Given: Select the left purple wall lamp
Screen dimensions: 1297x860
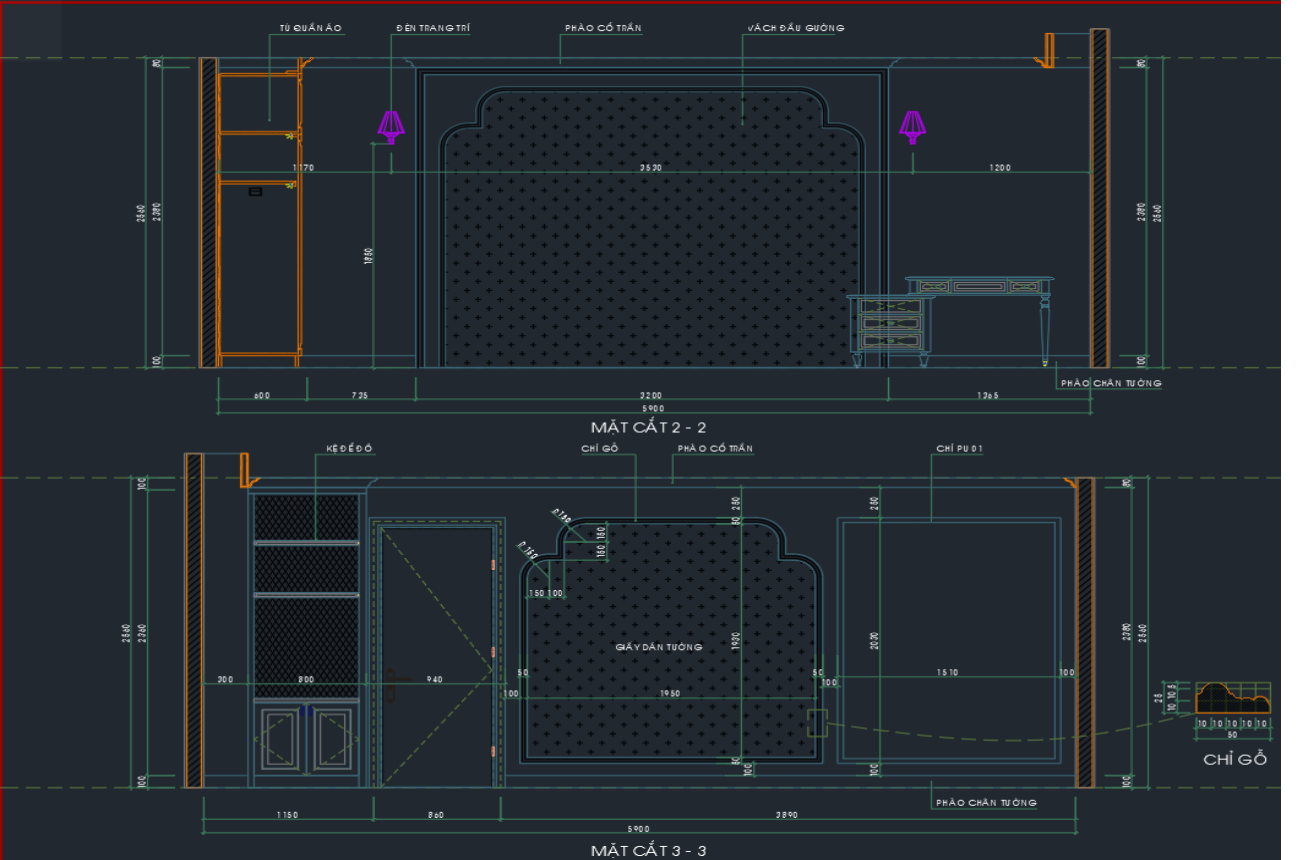Looking at the screenshot, I should point(391,125).
